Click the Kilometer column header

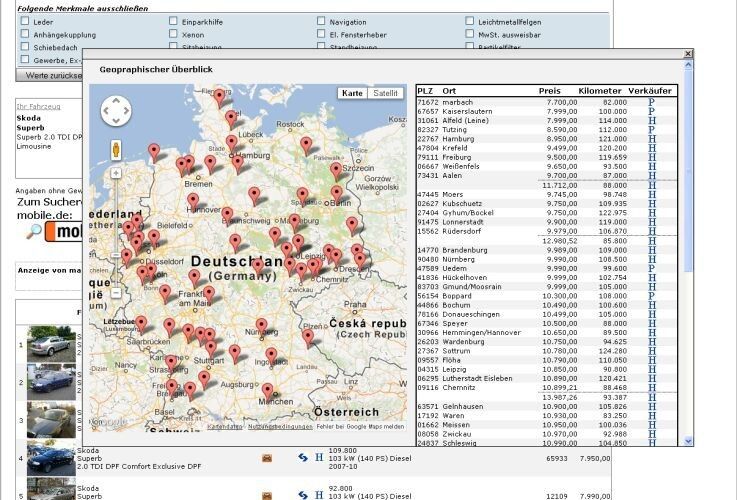[x=600, y=91]
